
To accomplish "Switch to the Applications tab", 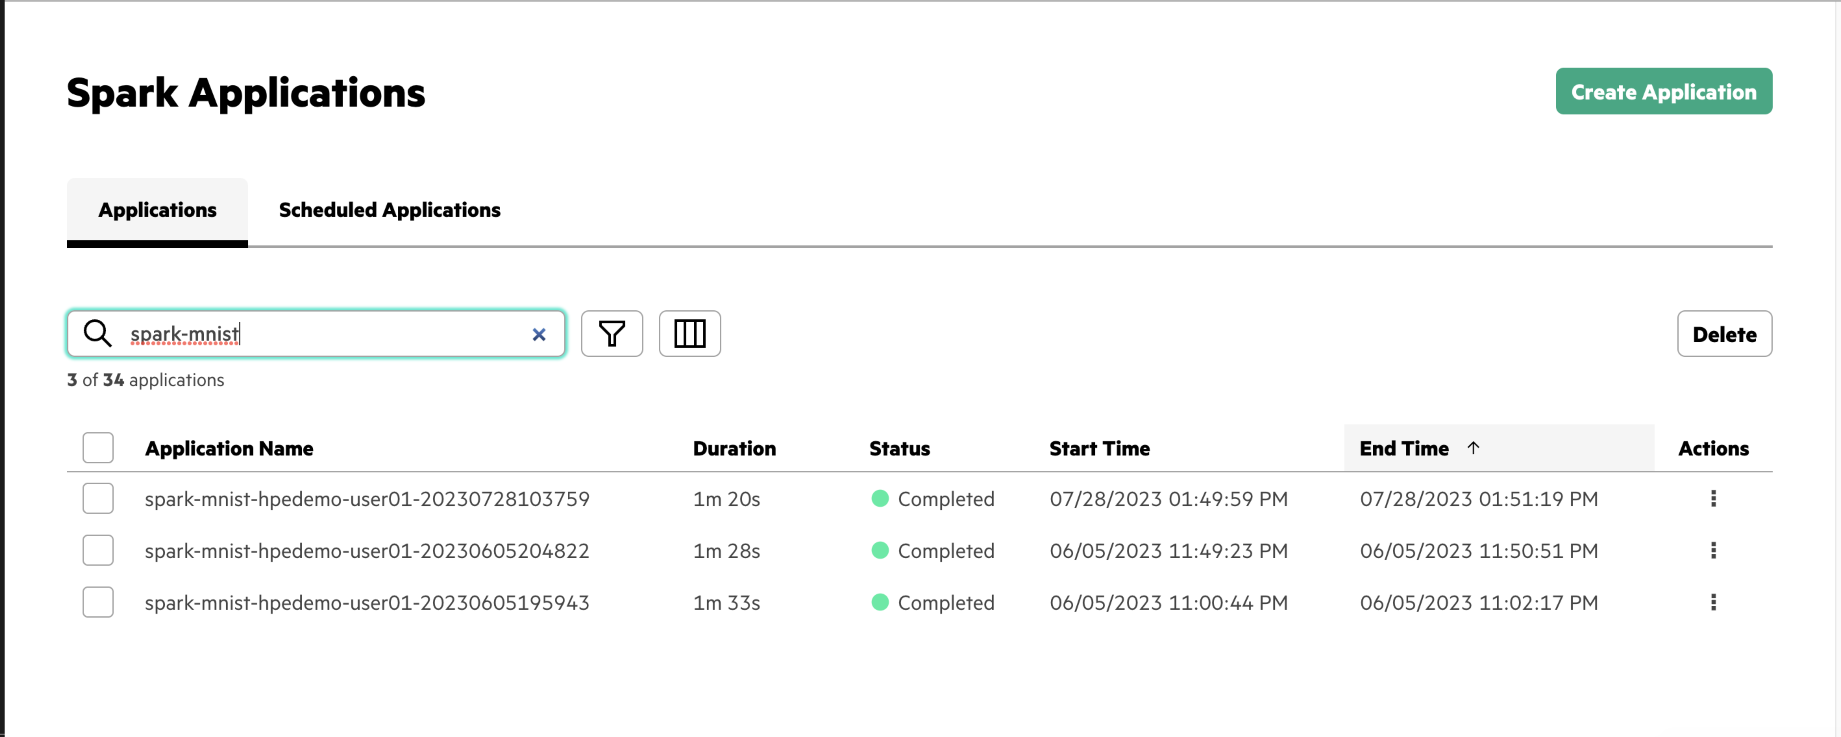I will 157,210.
